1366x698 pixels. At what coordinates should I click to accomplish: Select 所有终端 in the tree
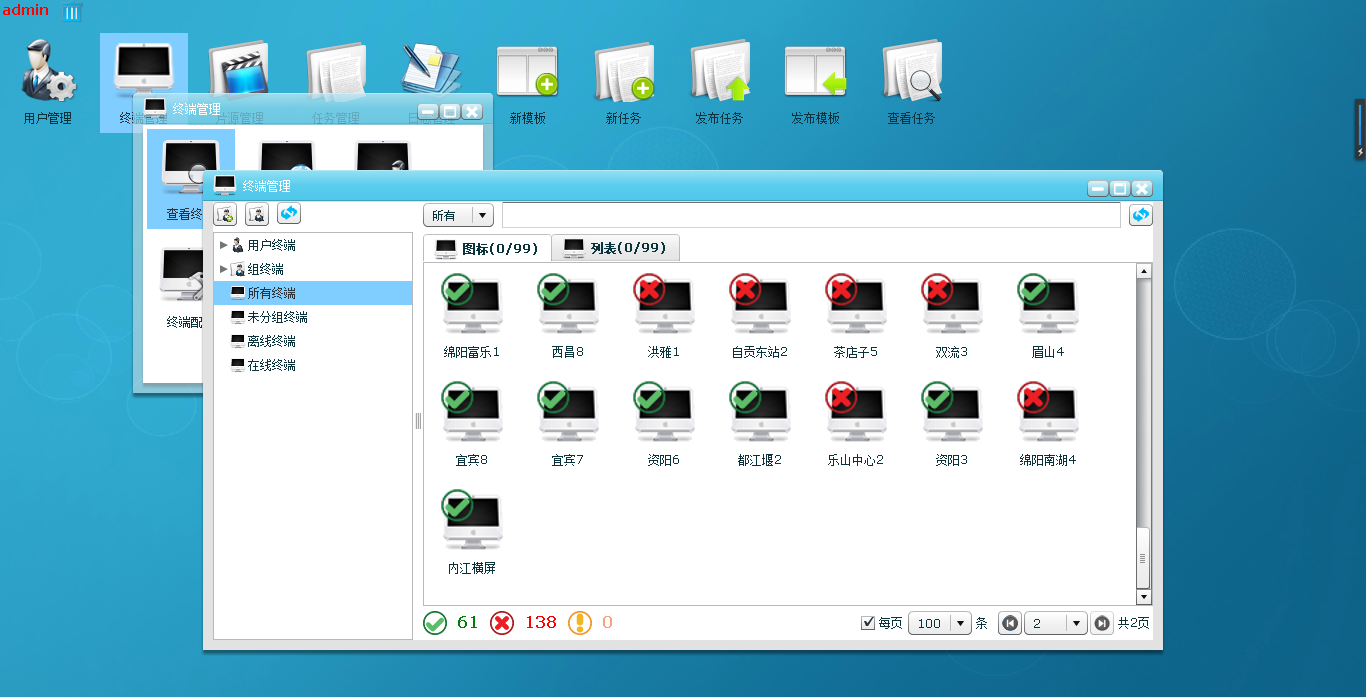tap(313, 293)
